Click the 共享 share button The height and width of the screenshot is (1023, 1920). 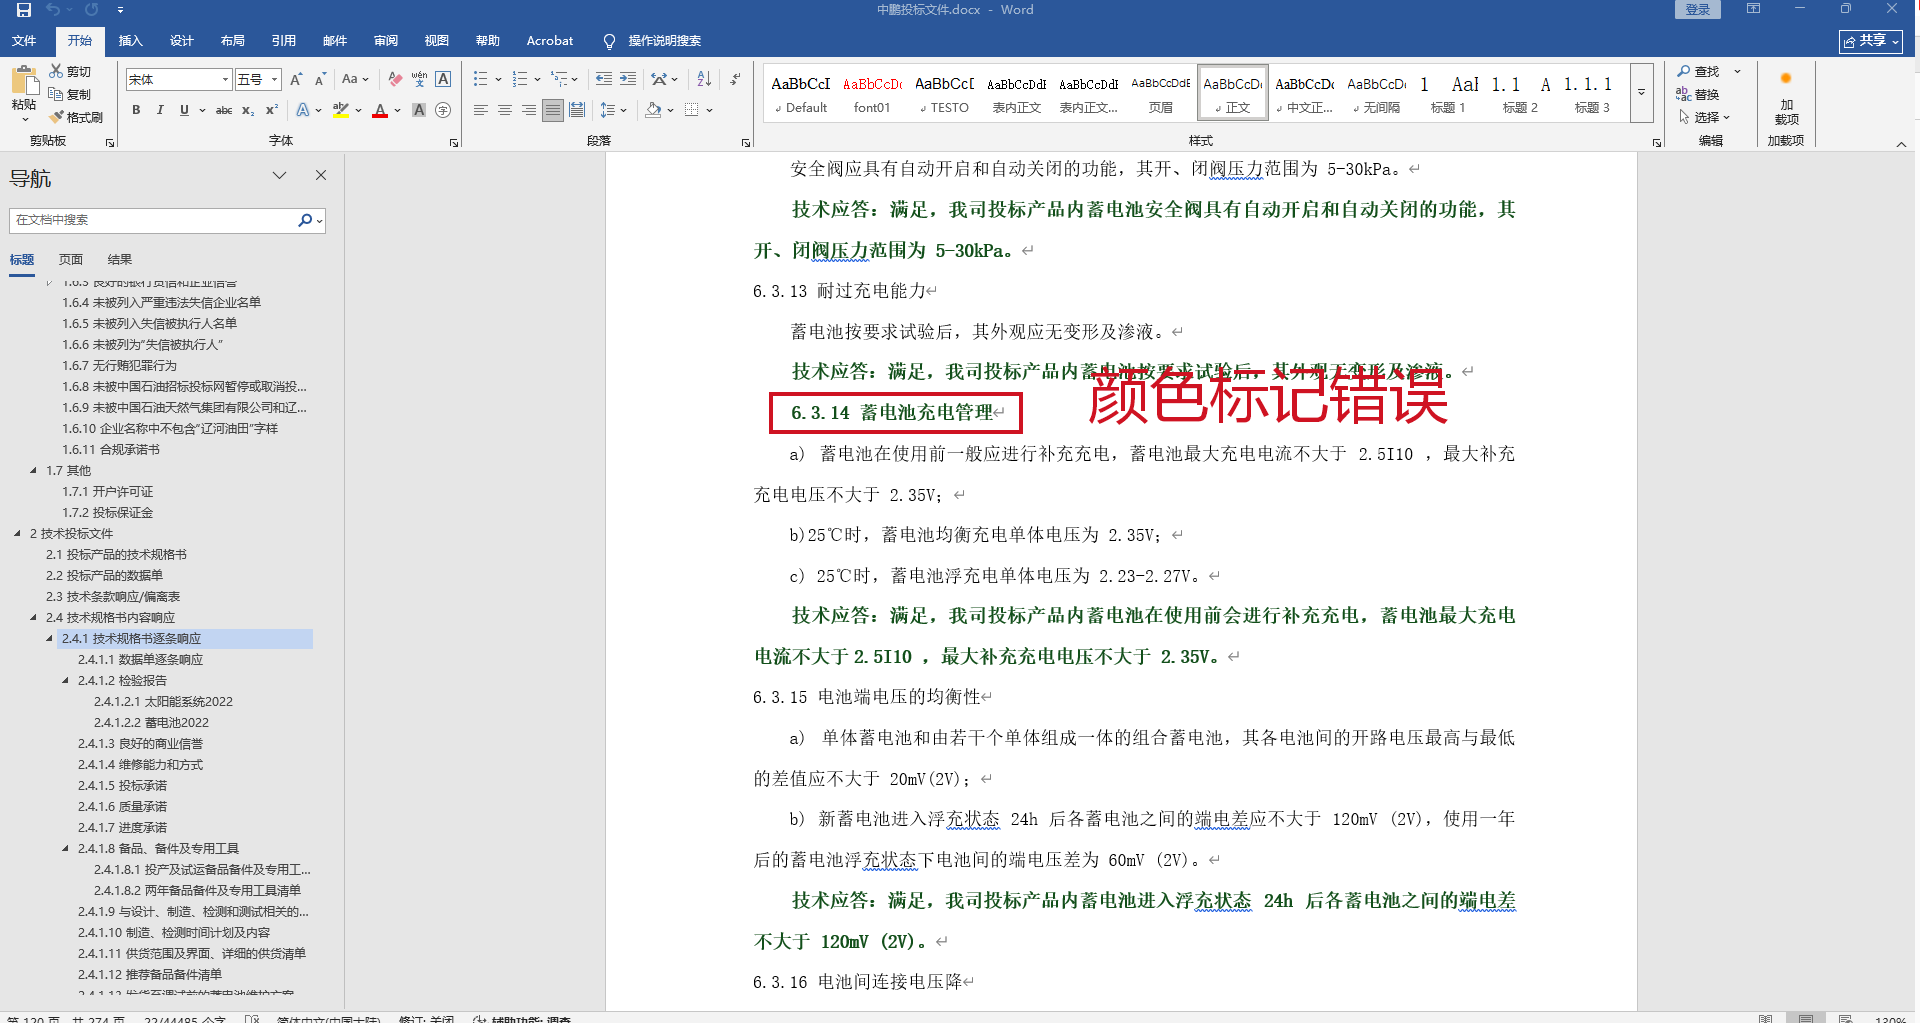[x=1870, y=41]
